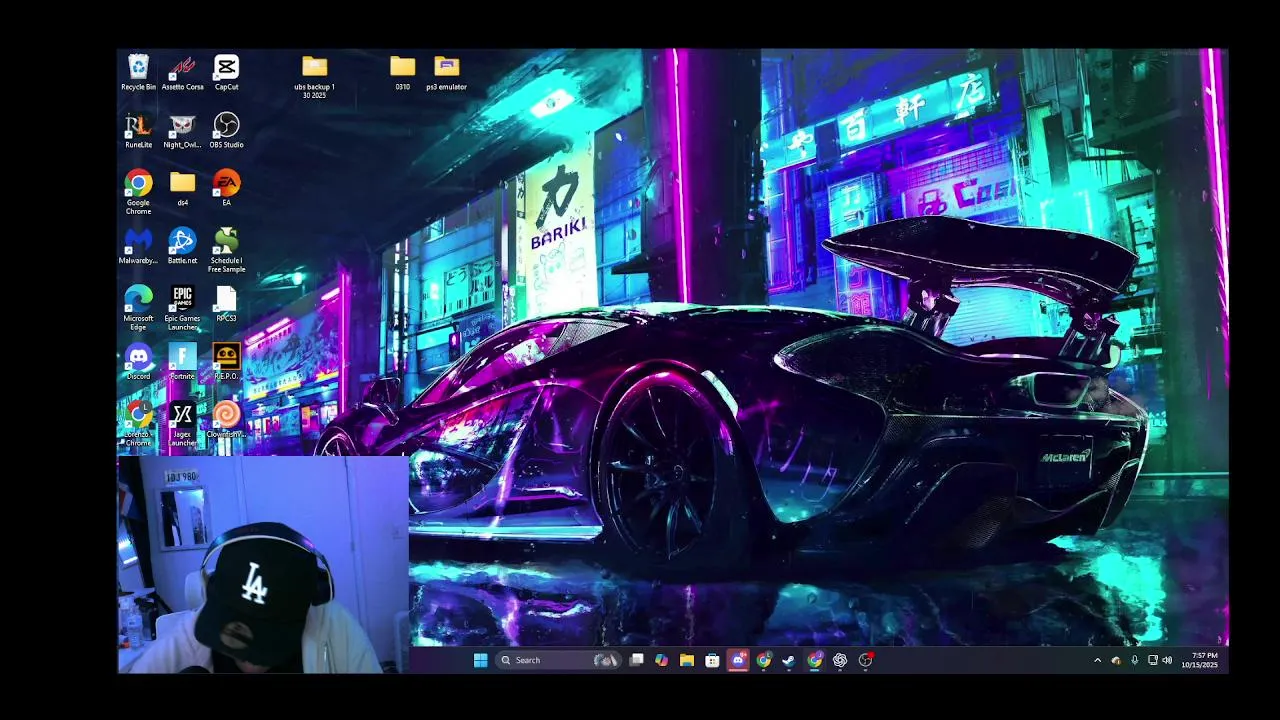The height and width of the screenshot is (720, 1280).
Task: Select the Night_Owl desktop shortcut
Action: point(182,131)
